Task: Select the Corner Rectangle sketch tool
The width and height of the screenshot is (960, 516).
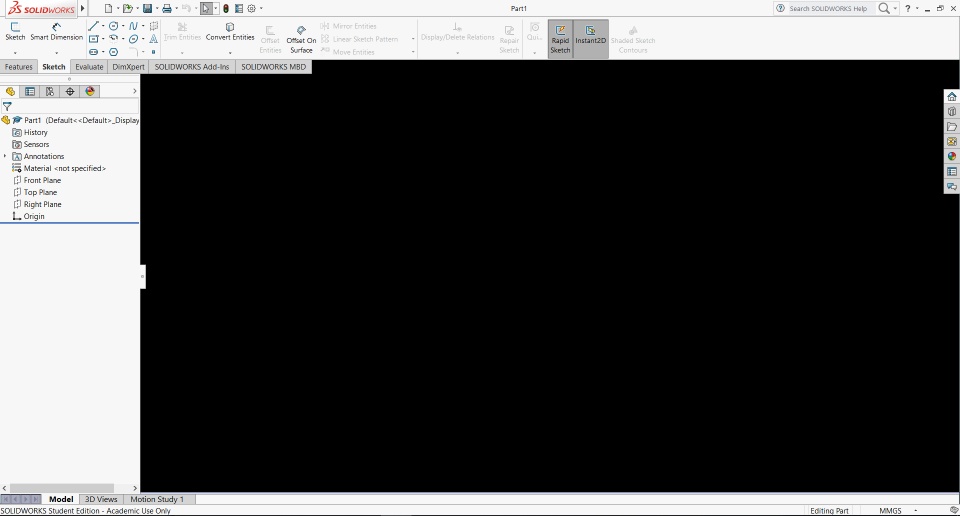Action: point(93,39)
